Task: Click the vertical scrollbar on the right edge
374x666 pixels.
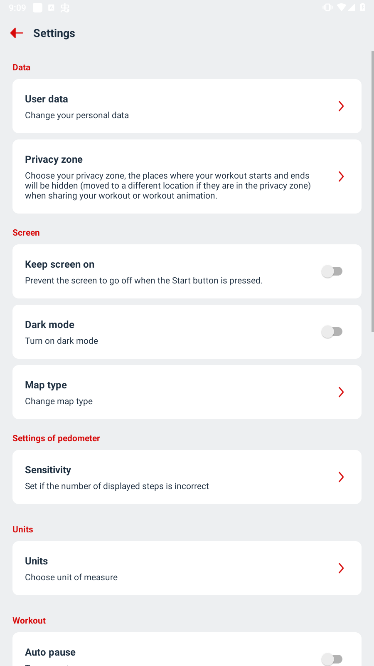Action: click(x=372, y=191)
